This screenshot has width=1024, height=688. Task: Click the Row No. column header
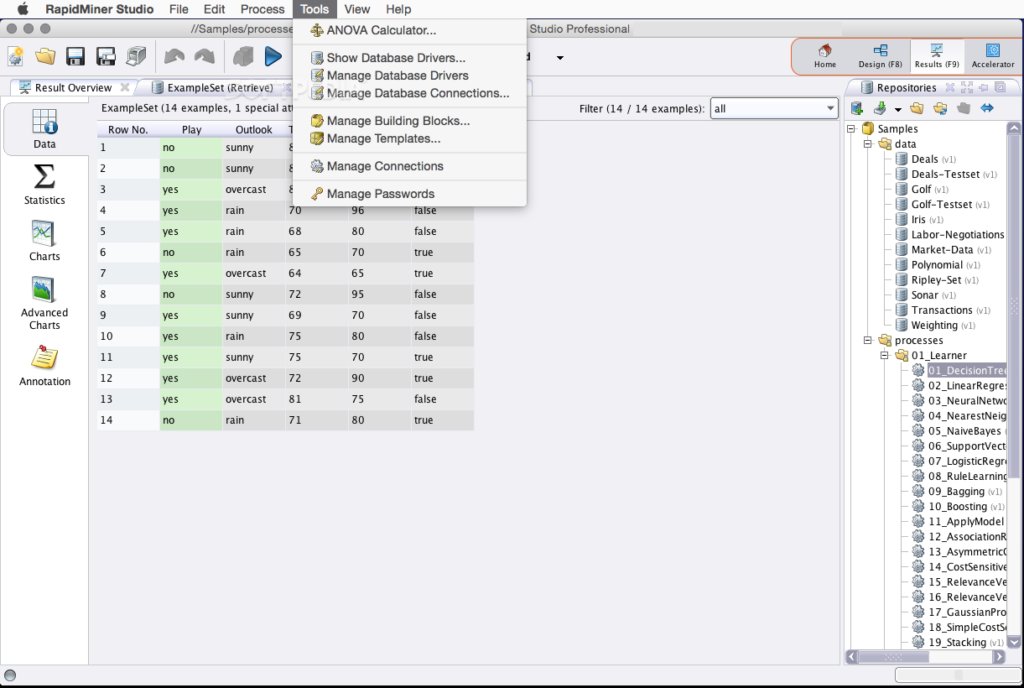pos(128,130)
